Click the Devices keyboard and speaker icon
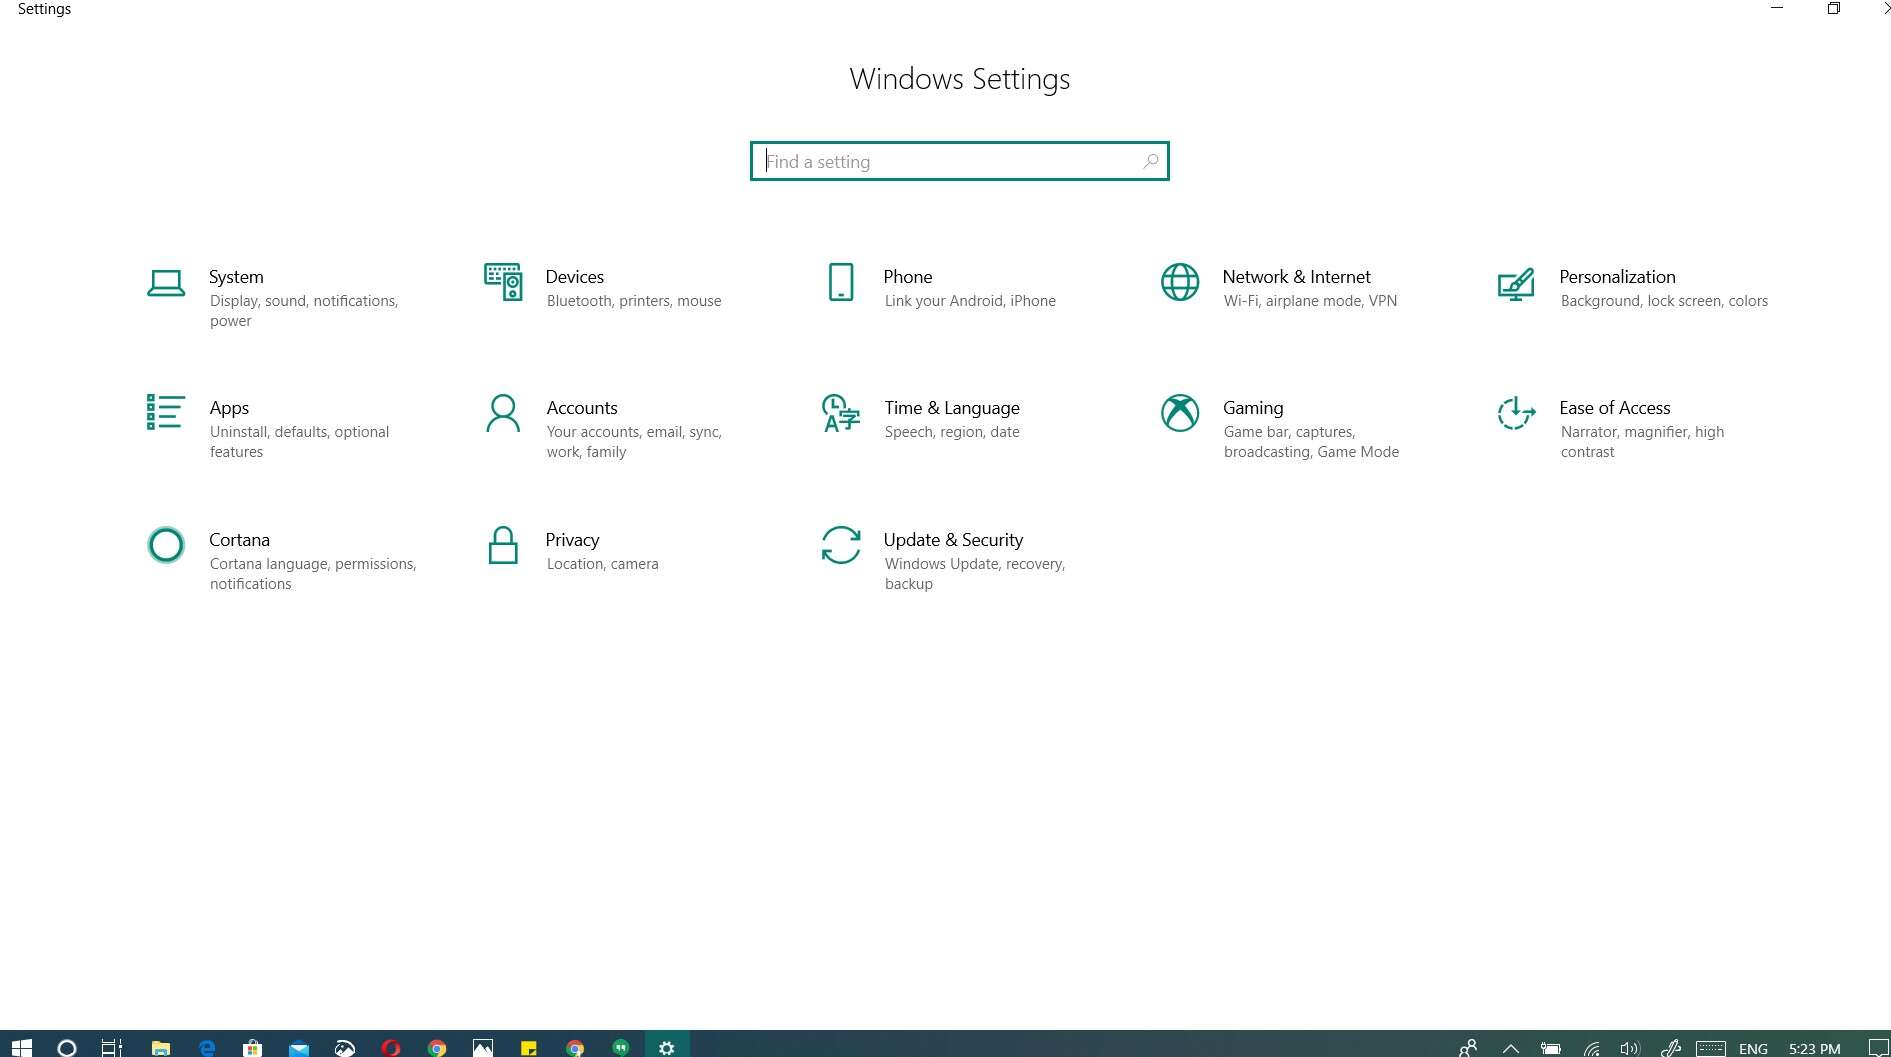The height and width of the screenshot is (1057, 1891). [503, 282]
